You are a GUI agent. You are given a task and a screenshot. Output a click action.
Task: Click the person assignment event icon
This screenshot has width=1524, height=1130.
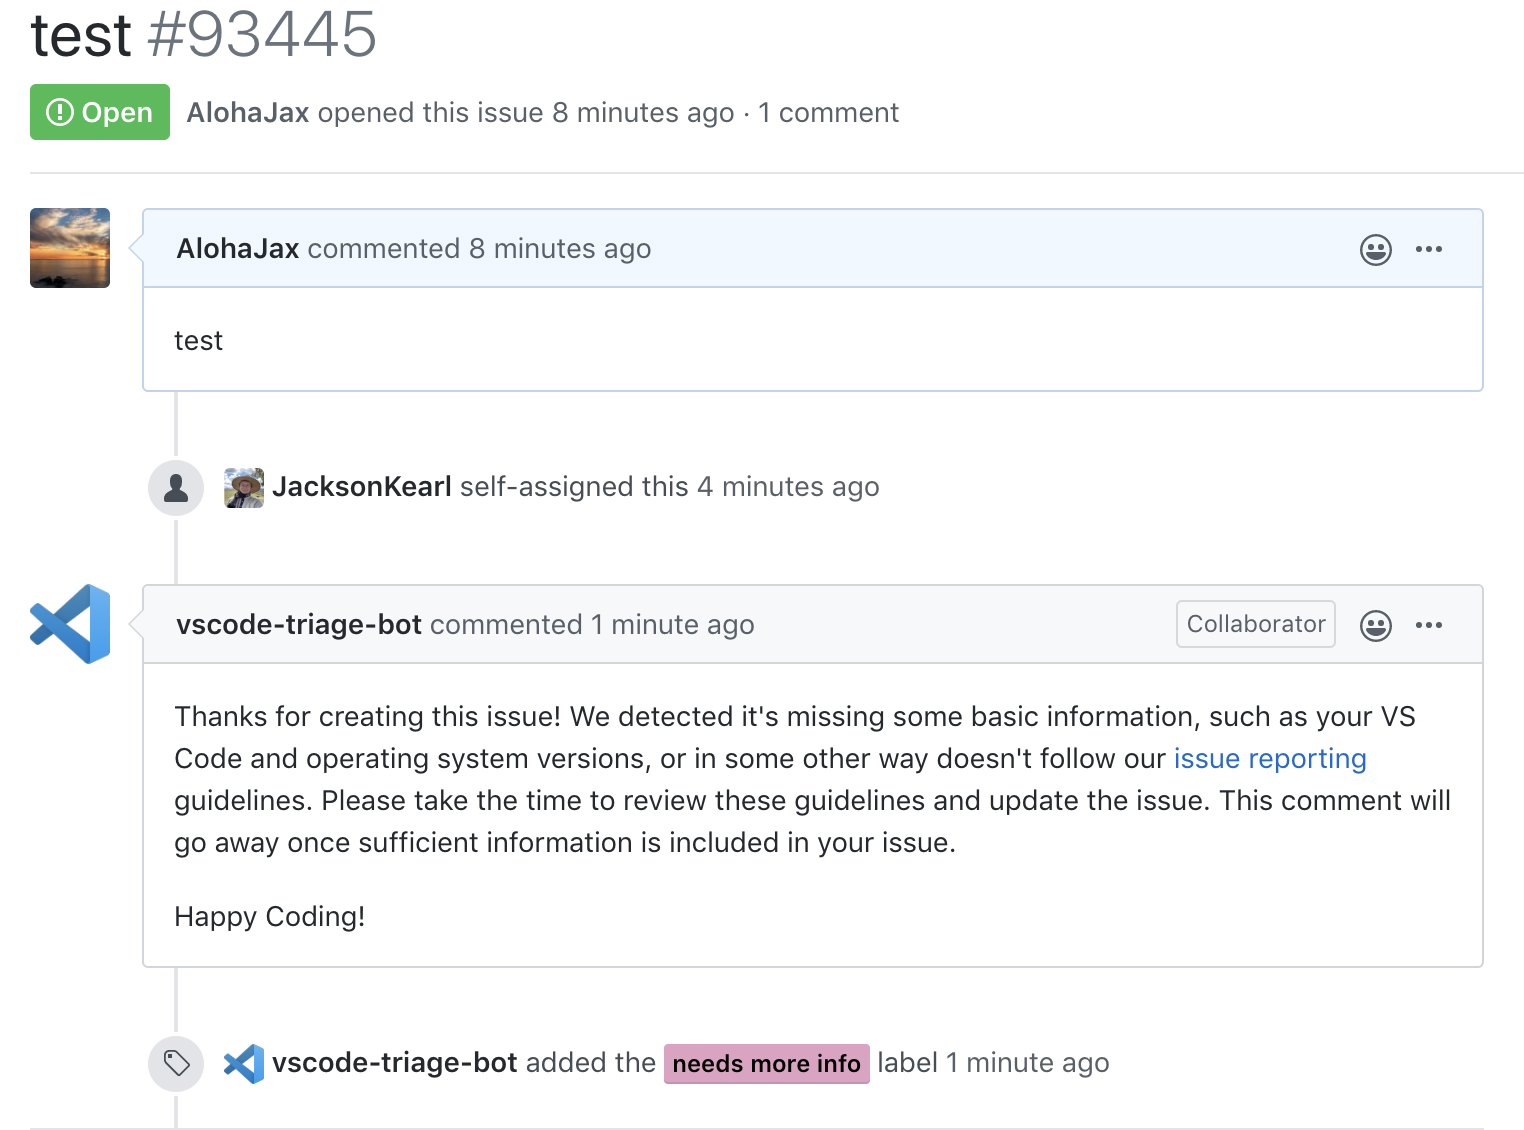coord(176,488)
